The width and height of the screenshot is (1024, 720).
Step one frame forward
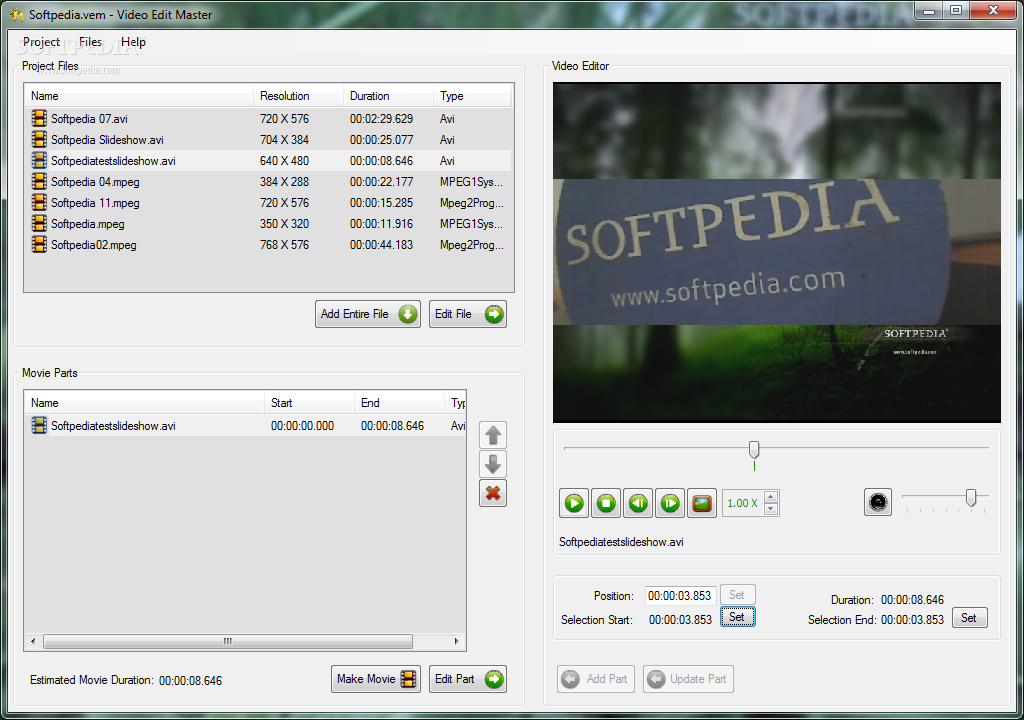[670, 503]
